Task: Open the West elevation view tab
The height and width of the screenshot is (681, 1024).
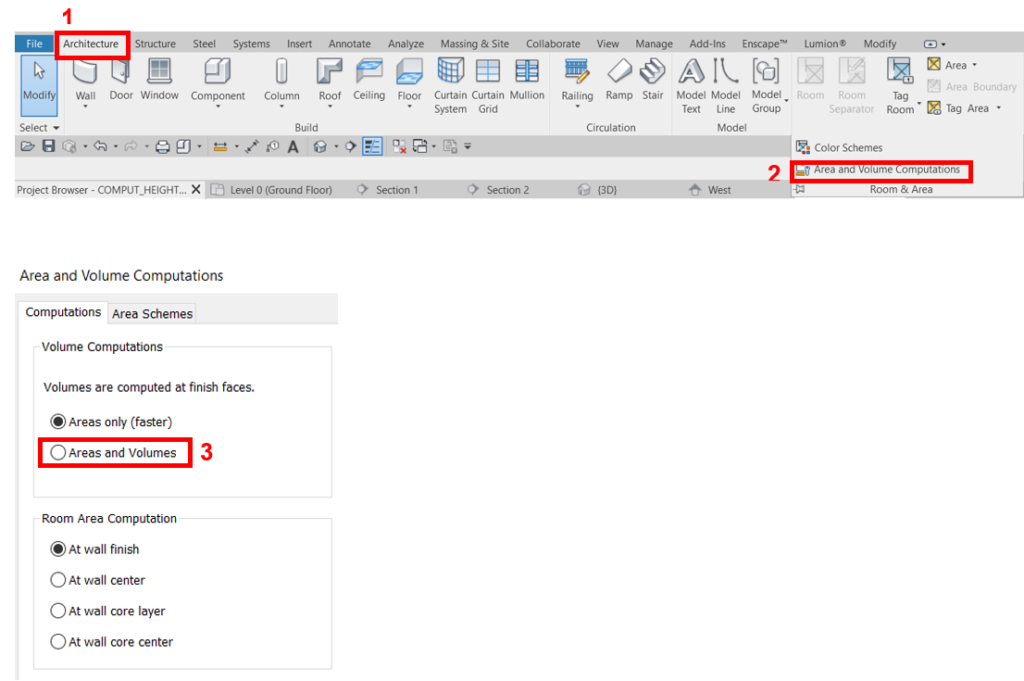Action: [x=711, y=190]
